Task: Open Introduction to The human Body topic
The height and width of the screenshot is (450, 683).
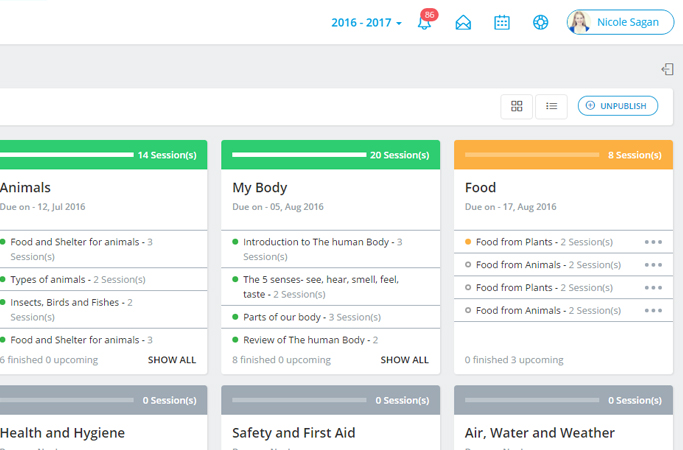Action: [x=316, y=242]
